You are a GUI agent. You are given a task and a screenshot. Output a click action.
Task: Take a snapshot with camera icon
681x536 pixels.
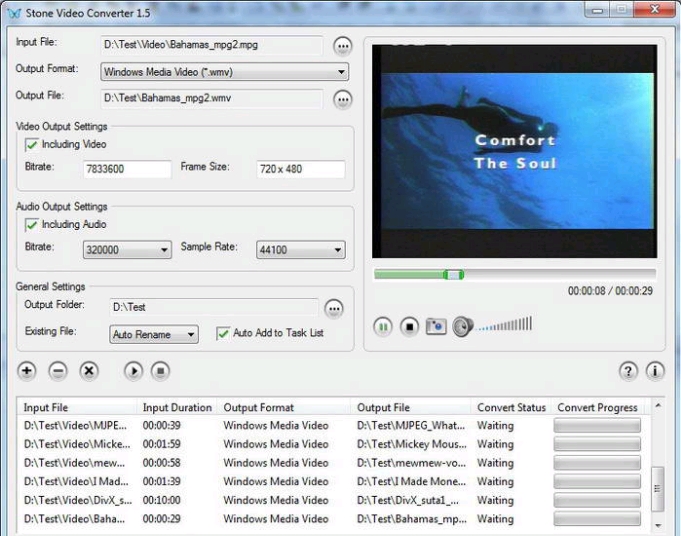[436, 326]
